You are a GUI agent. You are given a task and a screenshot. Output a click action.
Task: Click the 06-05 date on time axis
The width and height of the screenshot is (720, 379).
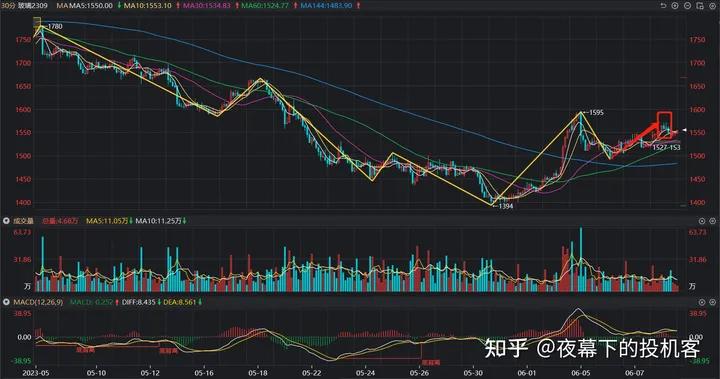[580, 373]
